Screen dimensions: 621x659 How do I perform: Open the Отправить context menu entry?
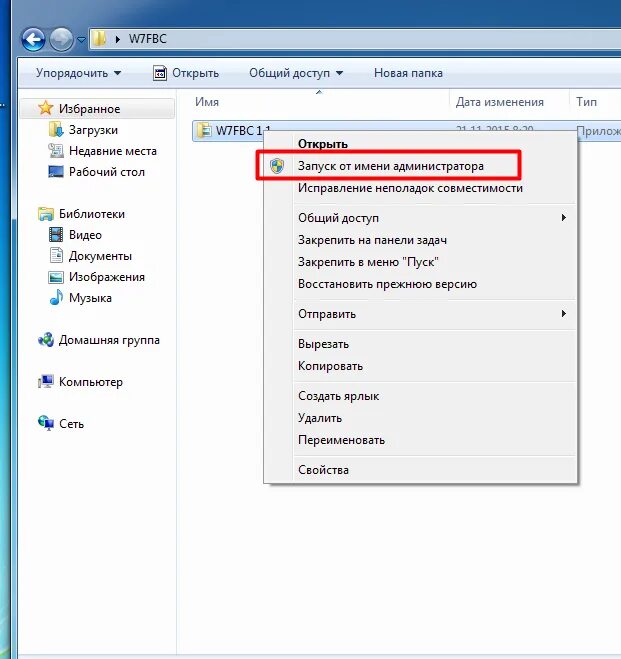[x=327, y=314]
